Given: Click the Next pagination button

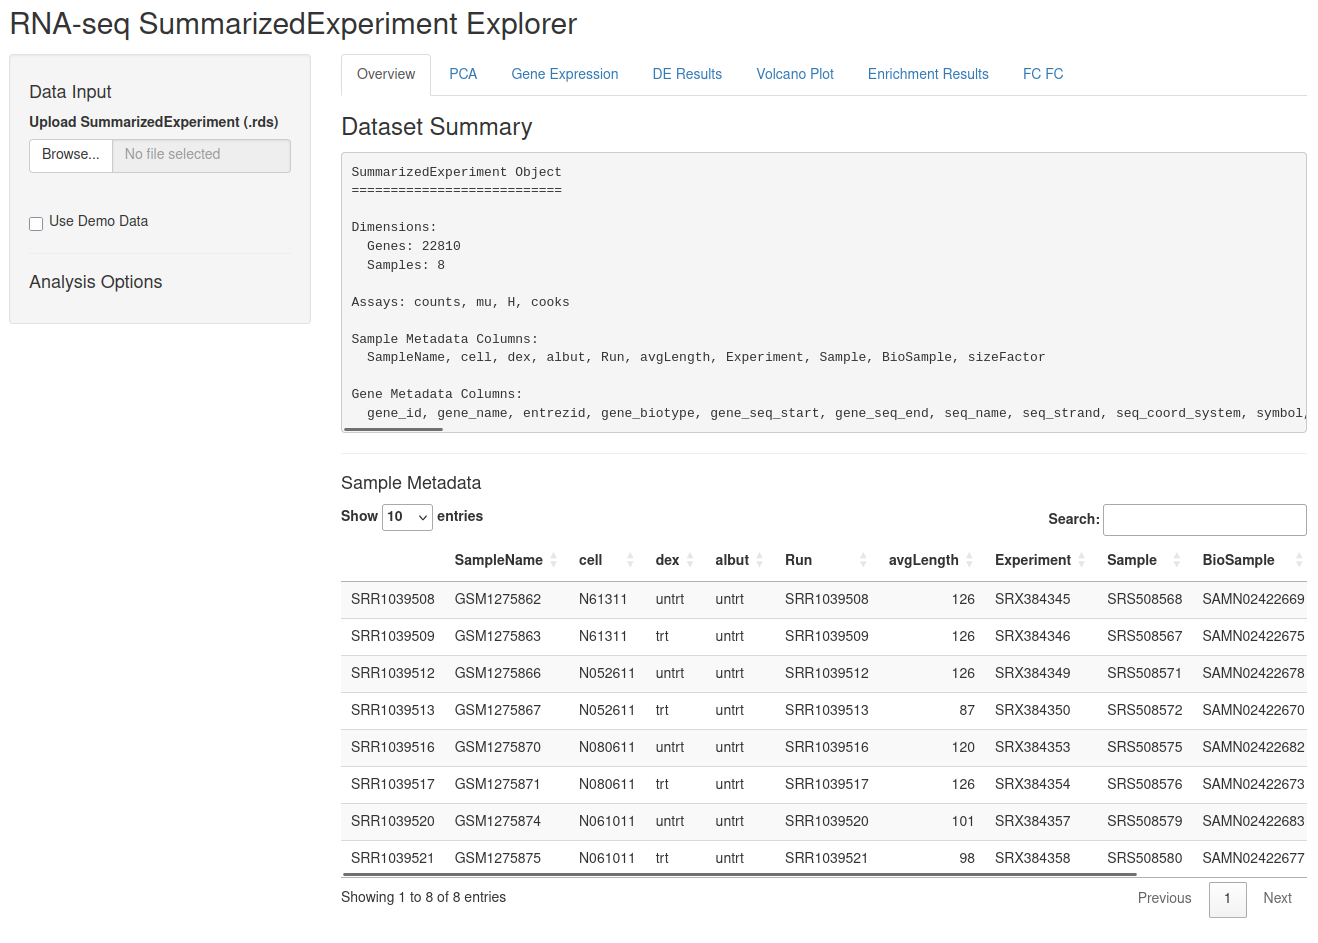Looking at the screenshot, I should 1277,898.
